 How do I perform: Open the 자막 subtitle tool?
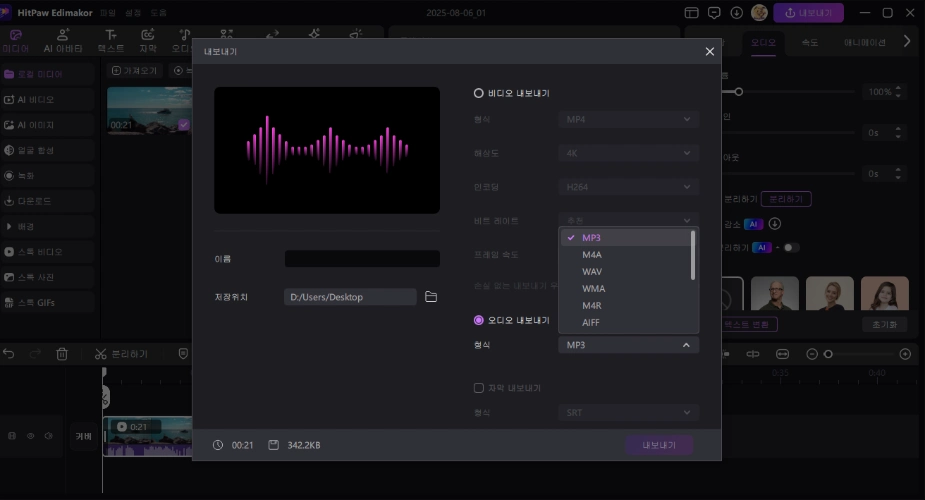147,41
